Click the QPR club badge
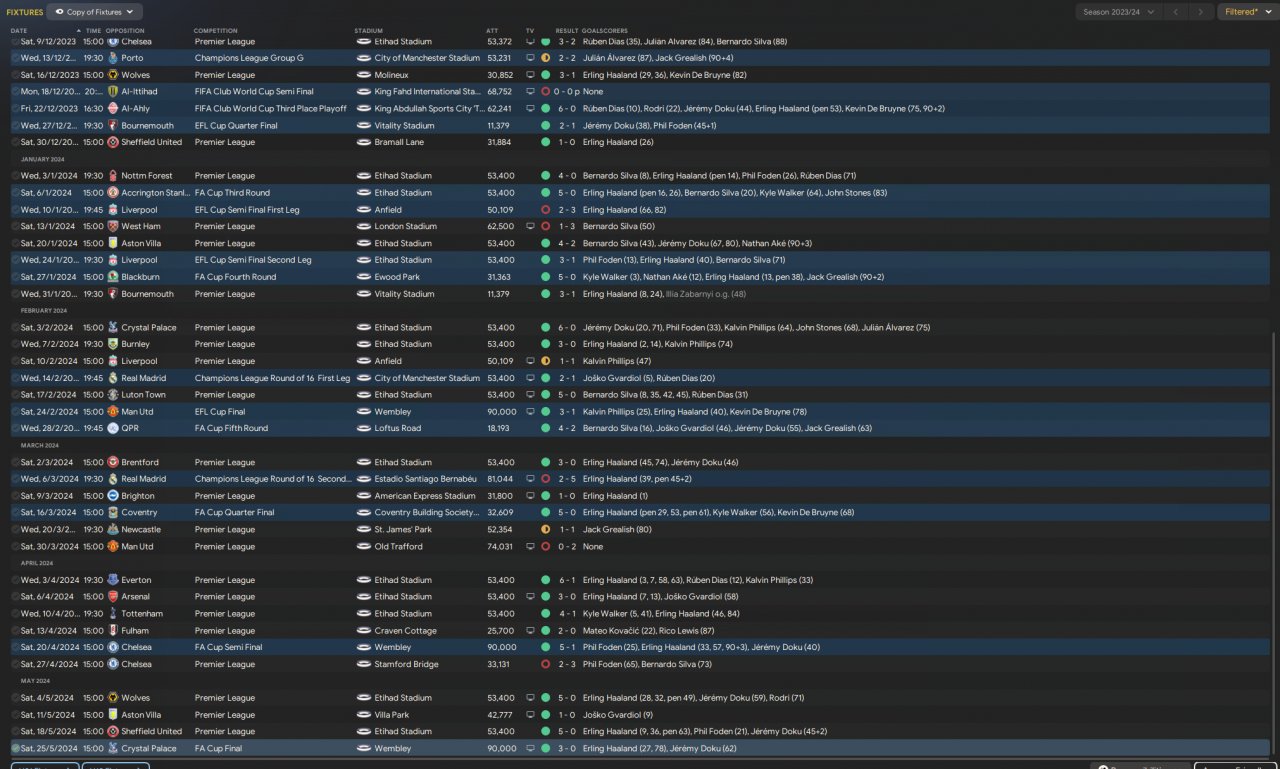This screenshot has width=1280, height=769. tap(113, 428)
